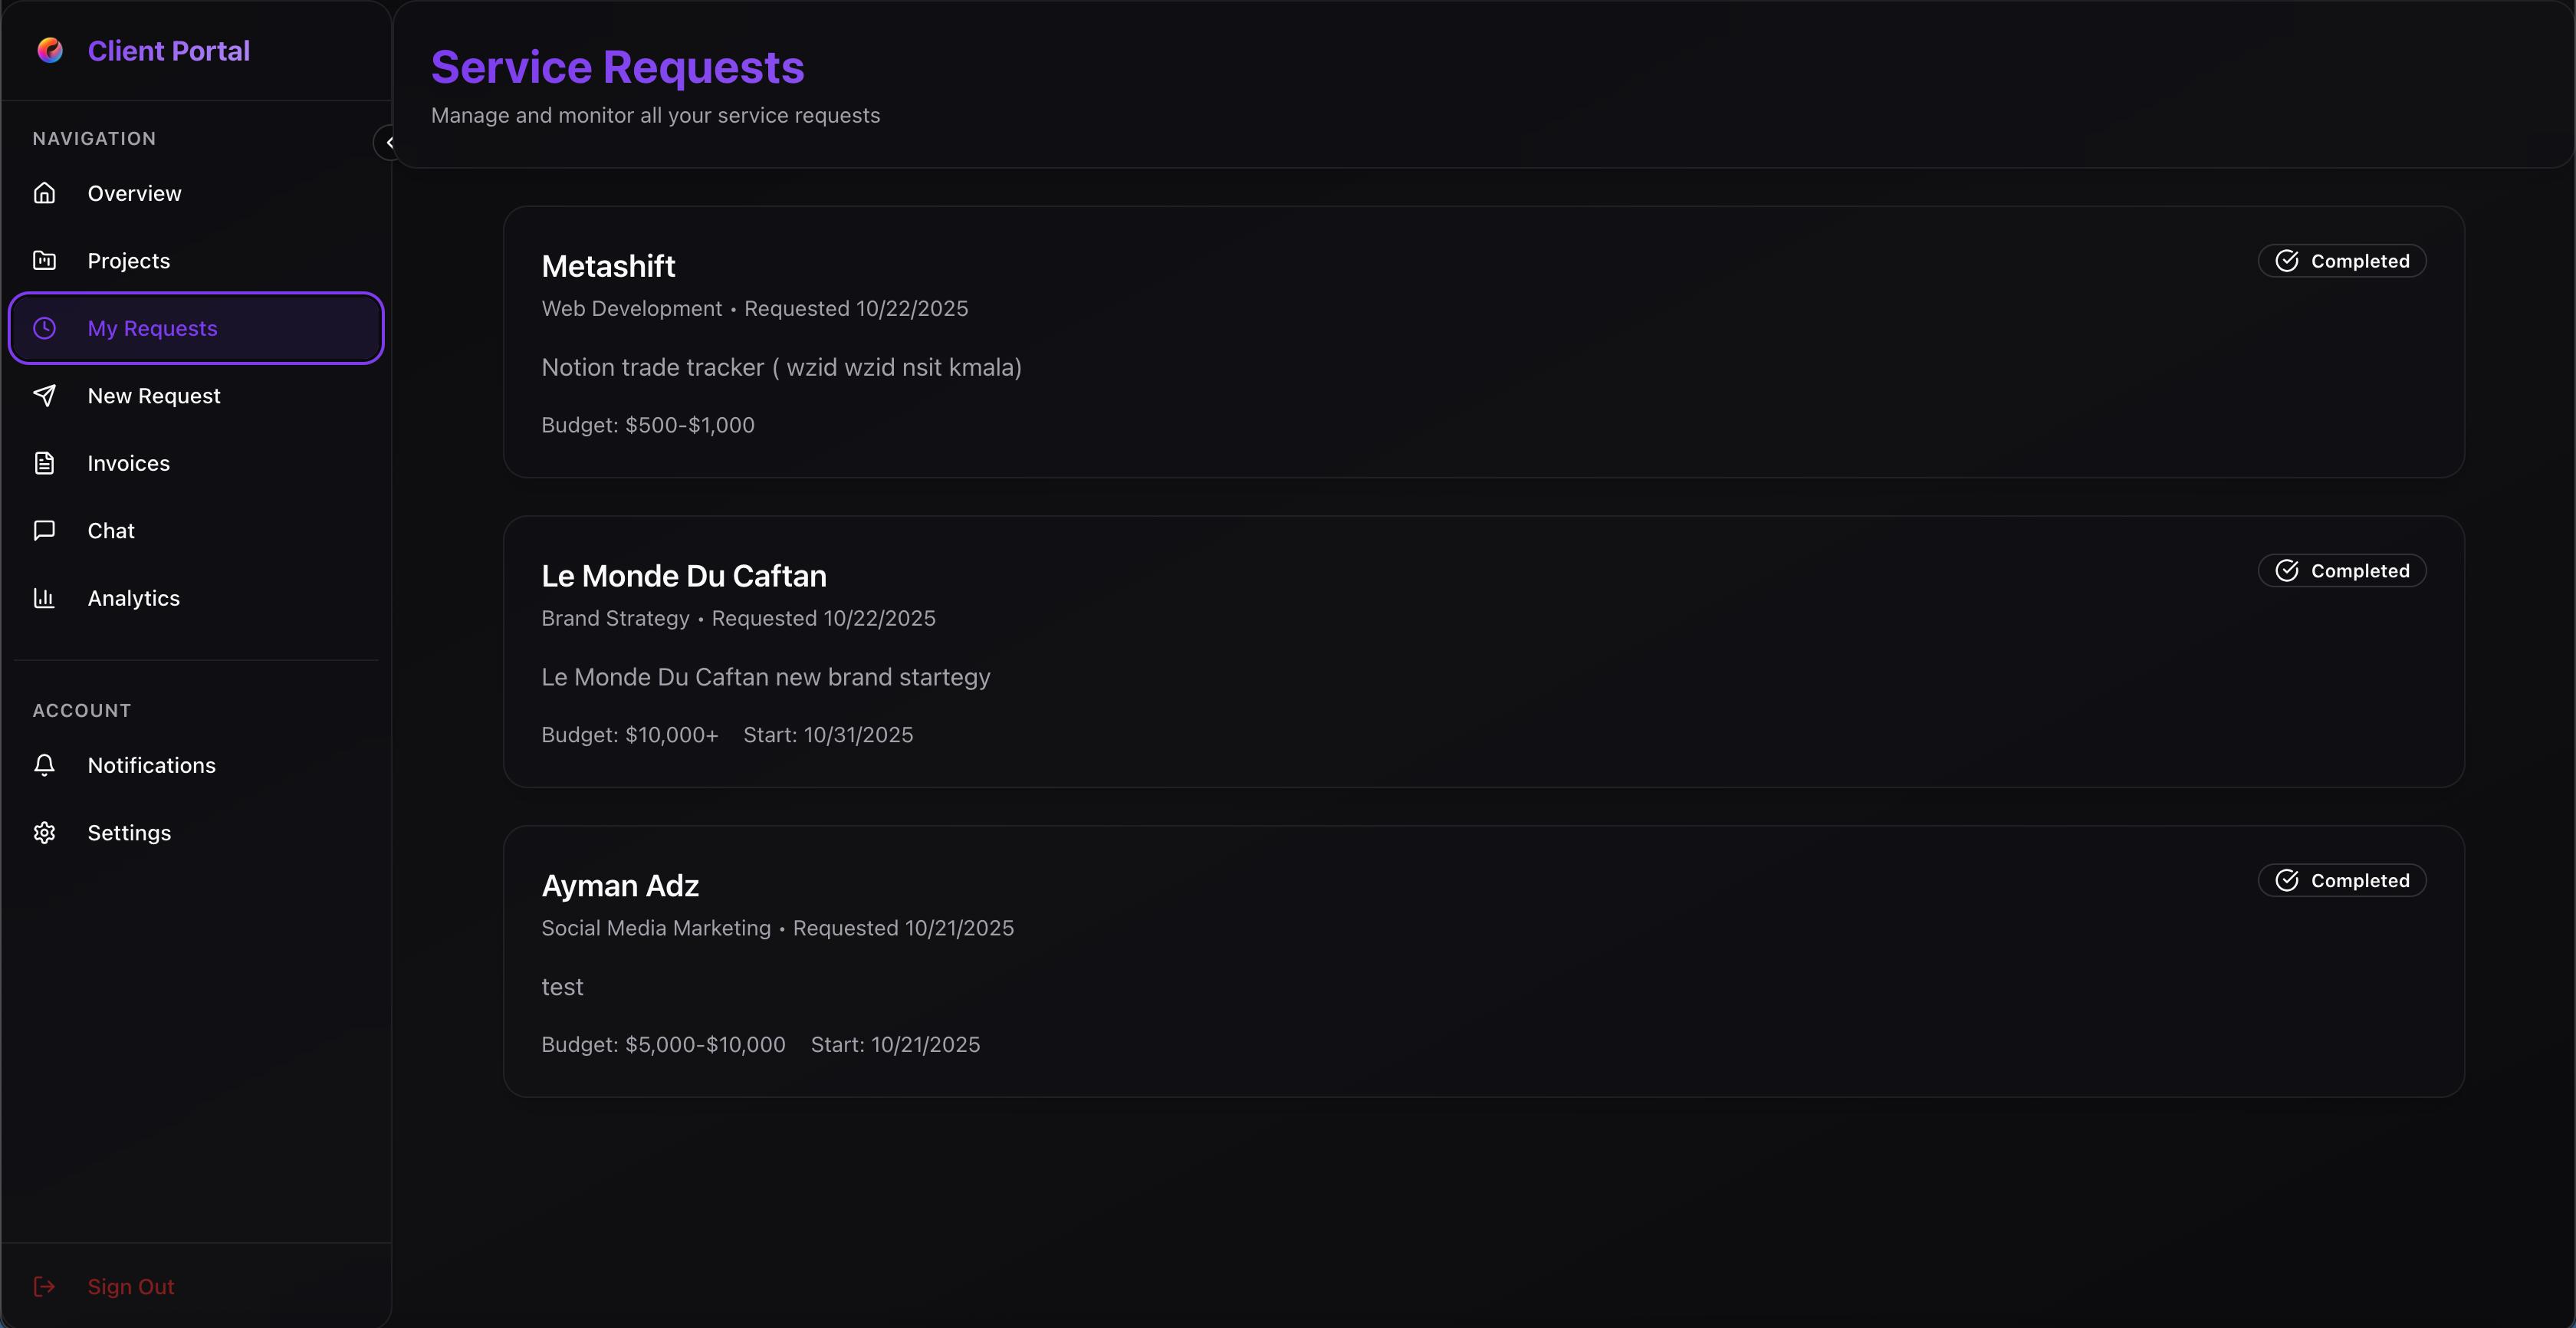Click the Metashift request title
Viewport: 2576px width, 1328px height.
pos(608,265)
